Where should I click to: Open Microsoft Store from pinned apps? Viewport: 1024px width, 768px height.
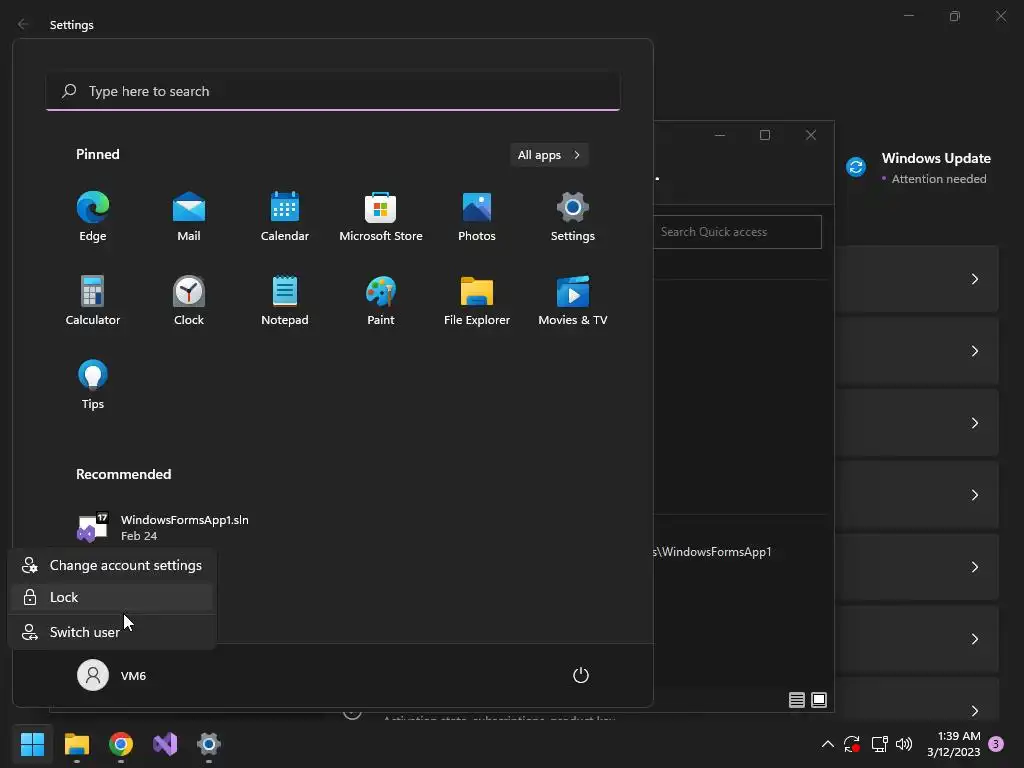point(381,217)
